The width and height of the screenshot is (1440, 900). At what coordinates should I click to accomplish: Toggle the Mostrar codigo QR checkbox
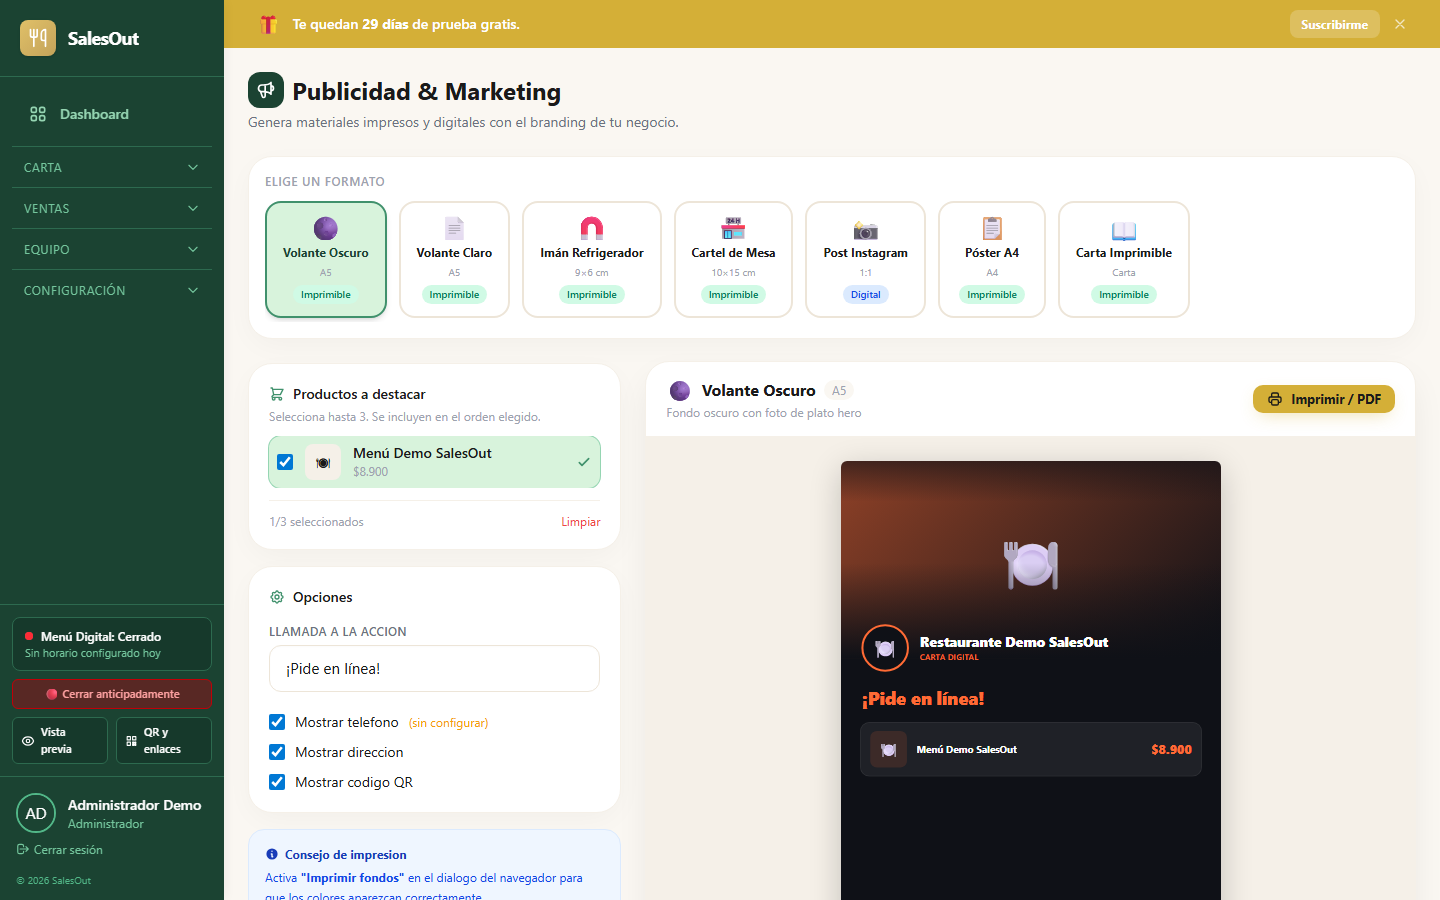[x=277, y=782]
